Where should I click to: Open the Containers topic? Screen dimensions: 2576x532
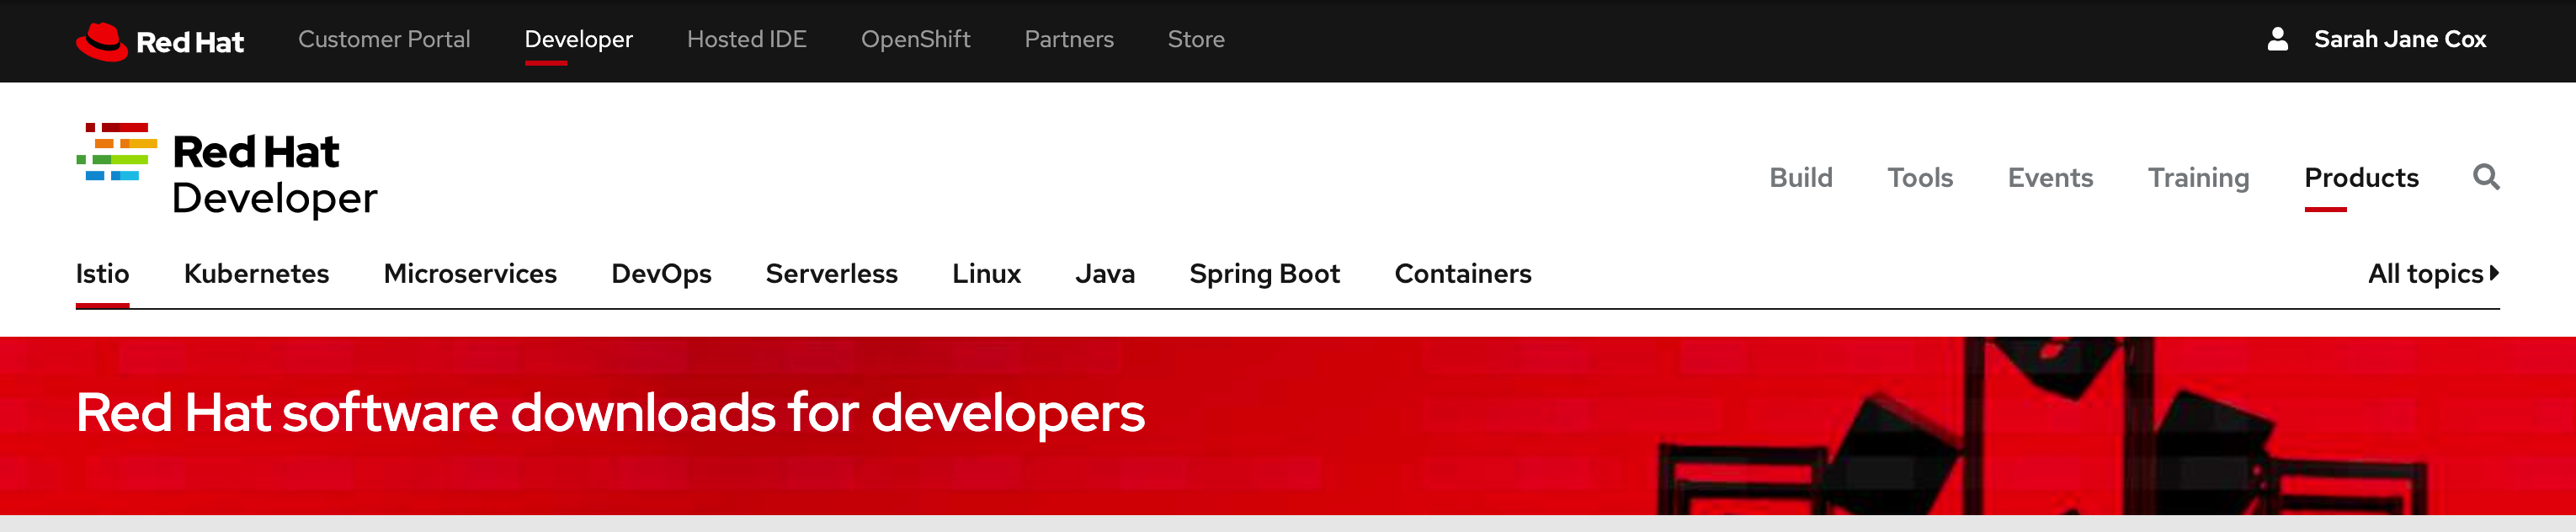pos(1462,273)
